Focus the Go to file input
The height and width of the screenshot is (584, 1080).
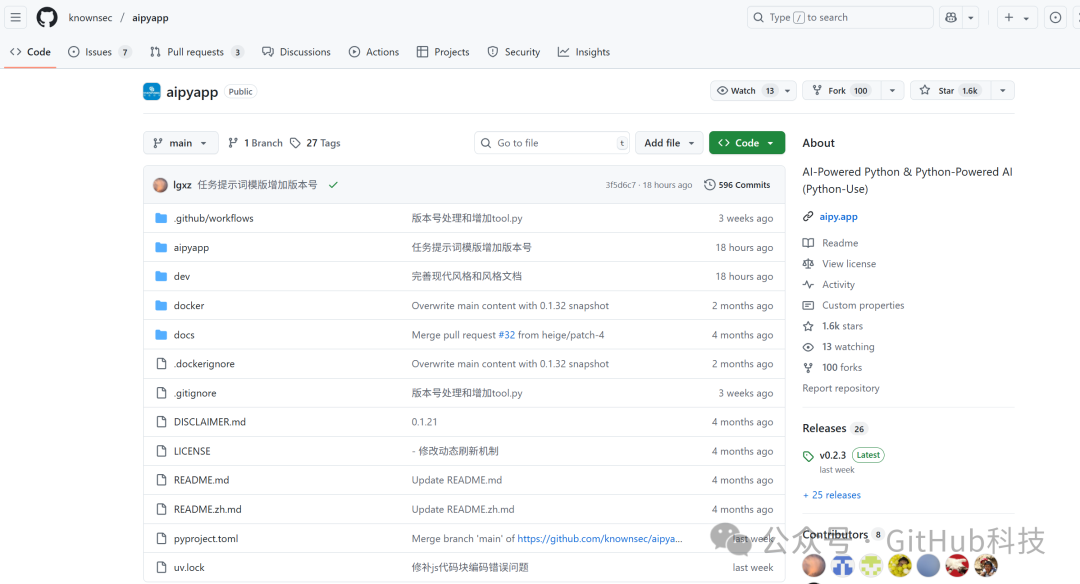tap(552, 143)
